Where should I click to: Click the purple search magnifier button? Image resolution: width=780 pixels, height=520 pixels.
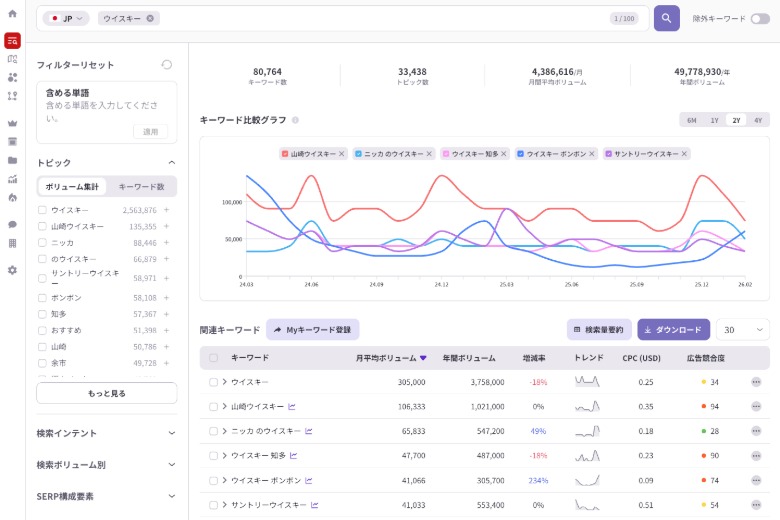pos(666,18)
